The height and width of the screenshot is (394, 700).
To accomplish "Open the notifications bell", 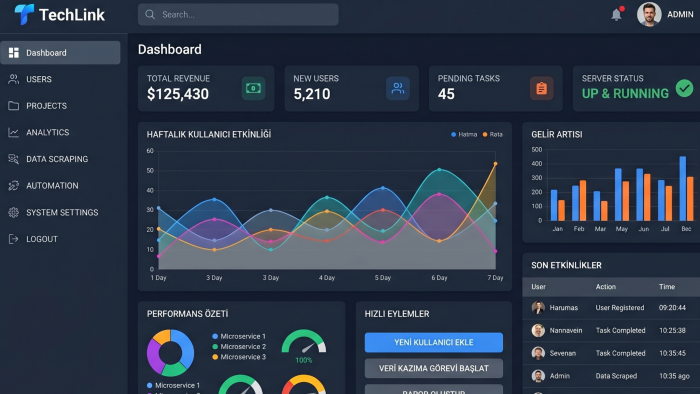I will pos(617,14).
